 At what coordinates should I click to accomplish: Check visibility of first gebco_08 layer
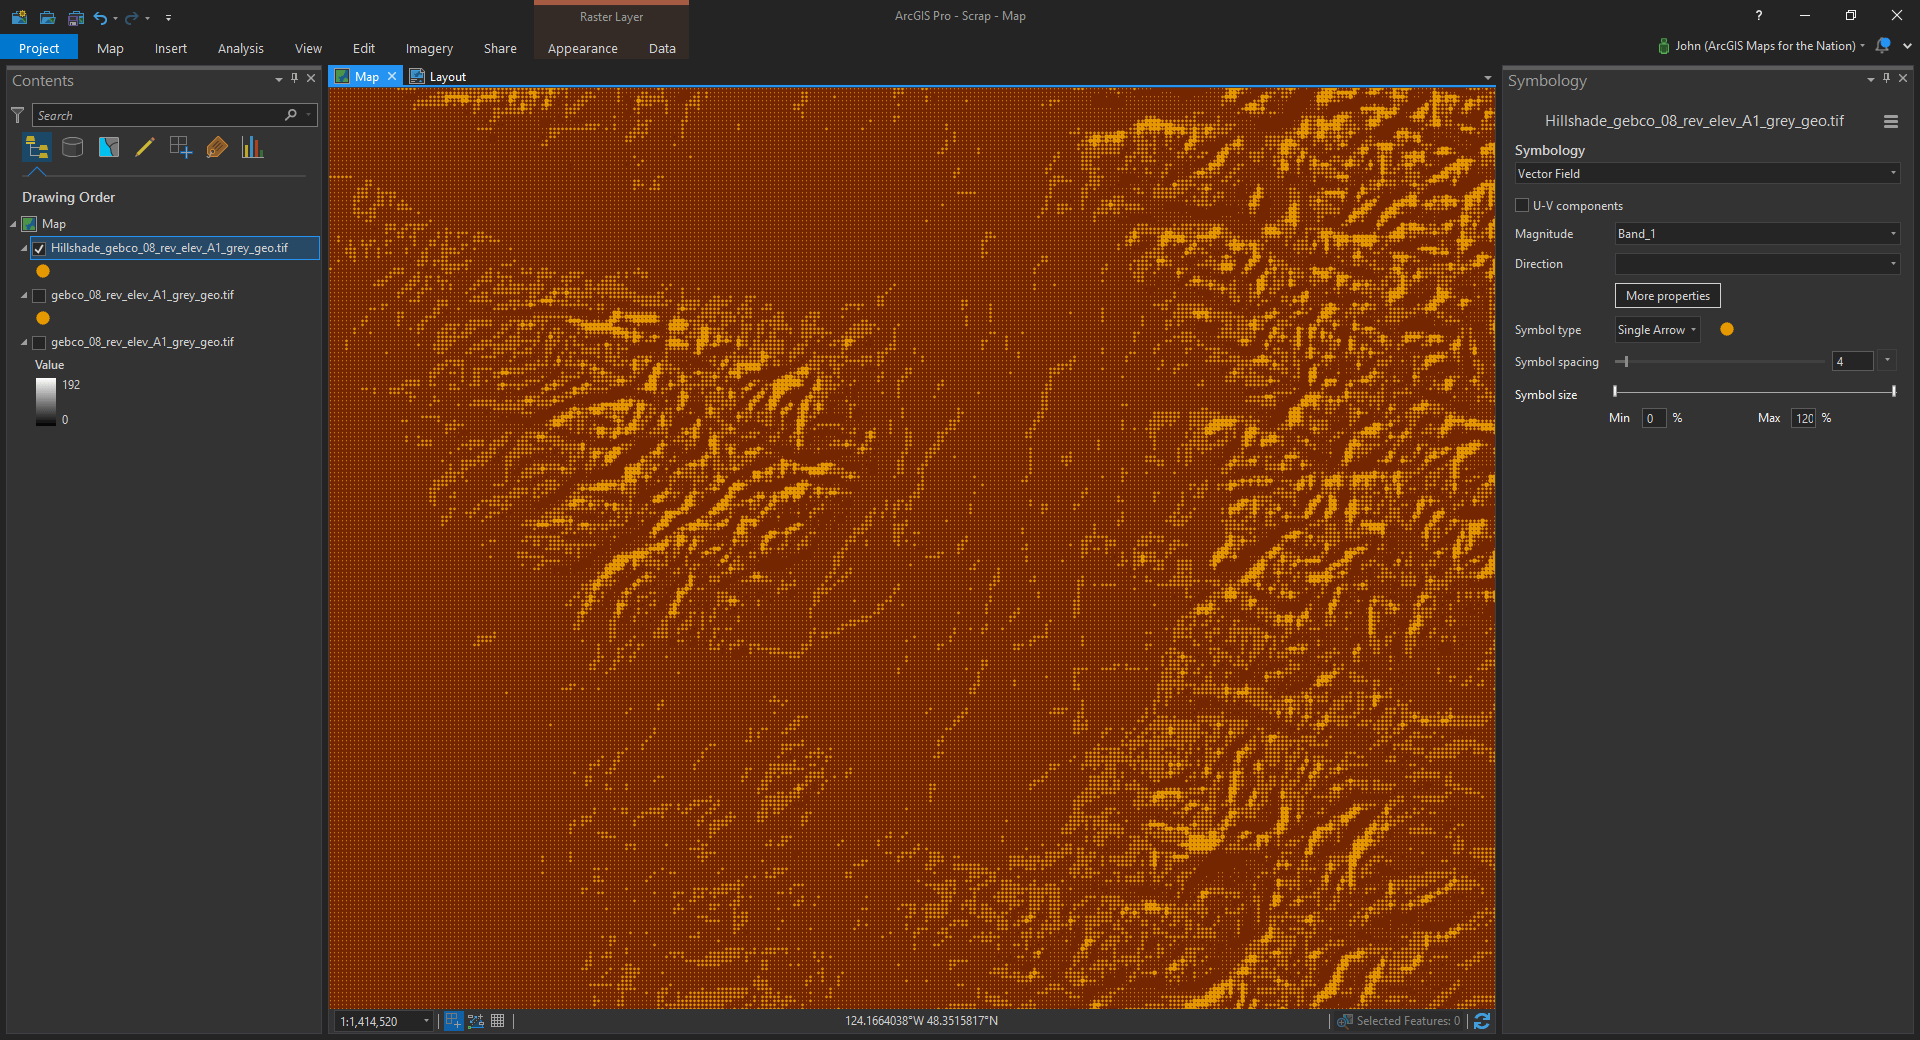click(x=39, y=295)
